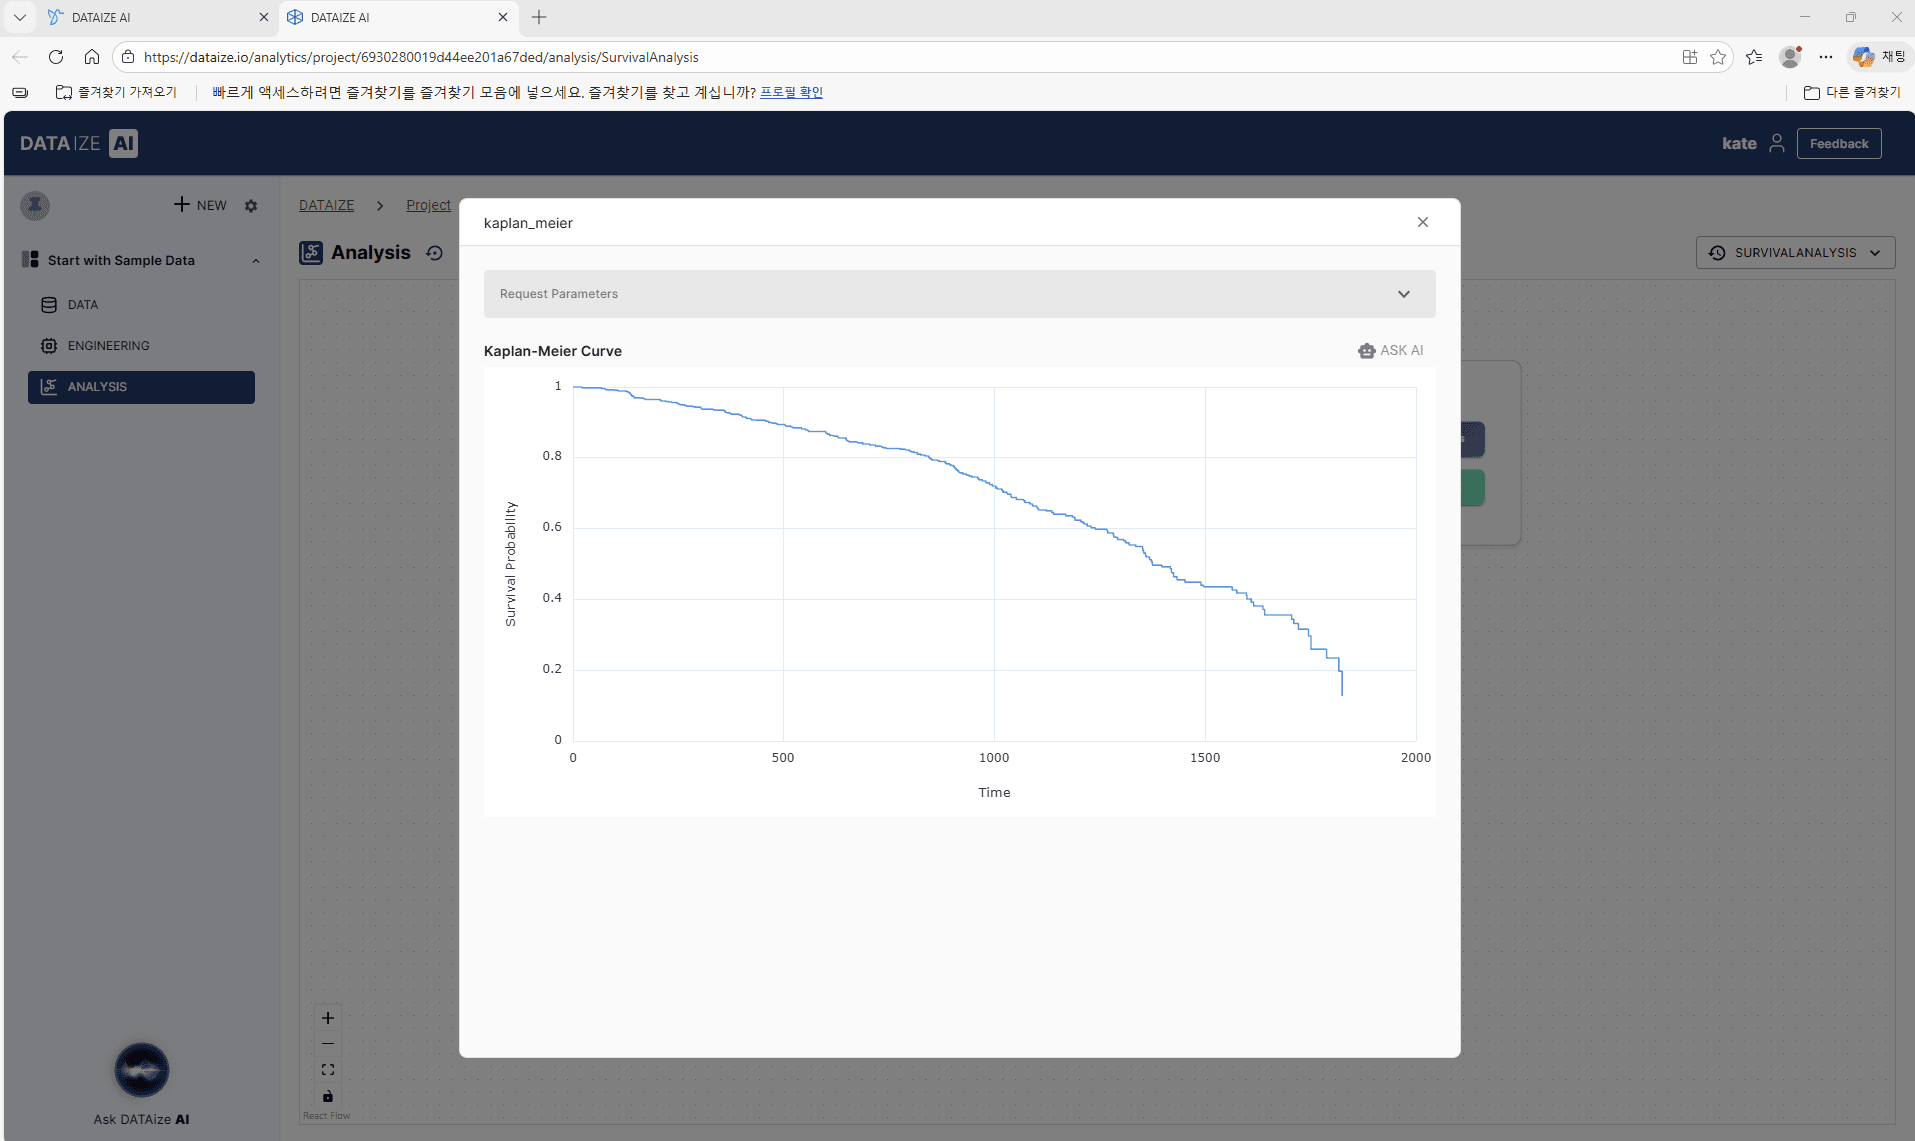Select the ANALYSIS sidebar icon
The height and width of the screenshot is (1141, 1915).
point(48,387)
